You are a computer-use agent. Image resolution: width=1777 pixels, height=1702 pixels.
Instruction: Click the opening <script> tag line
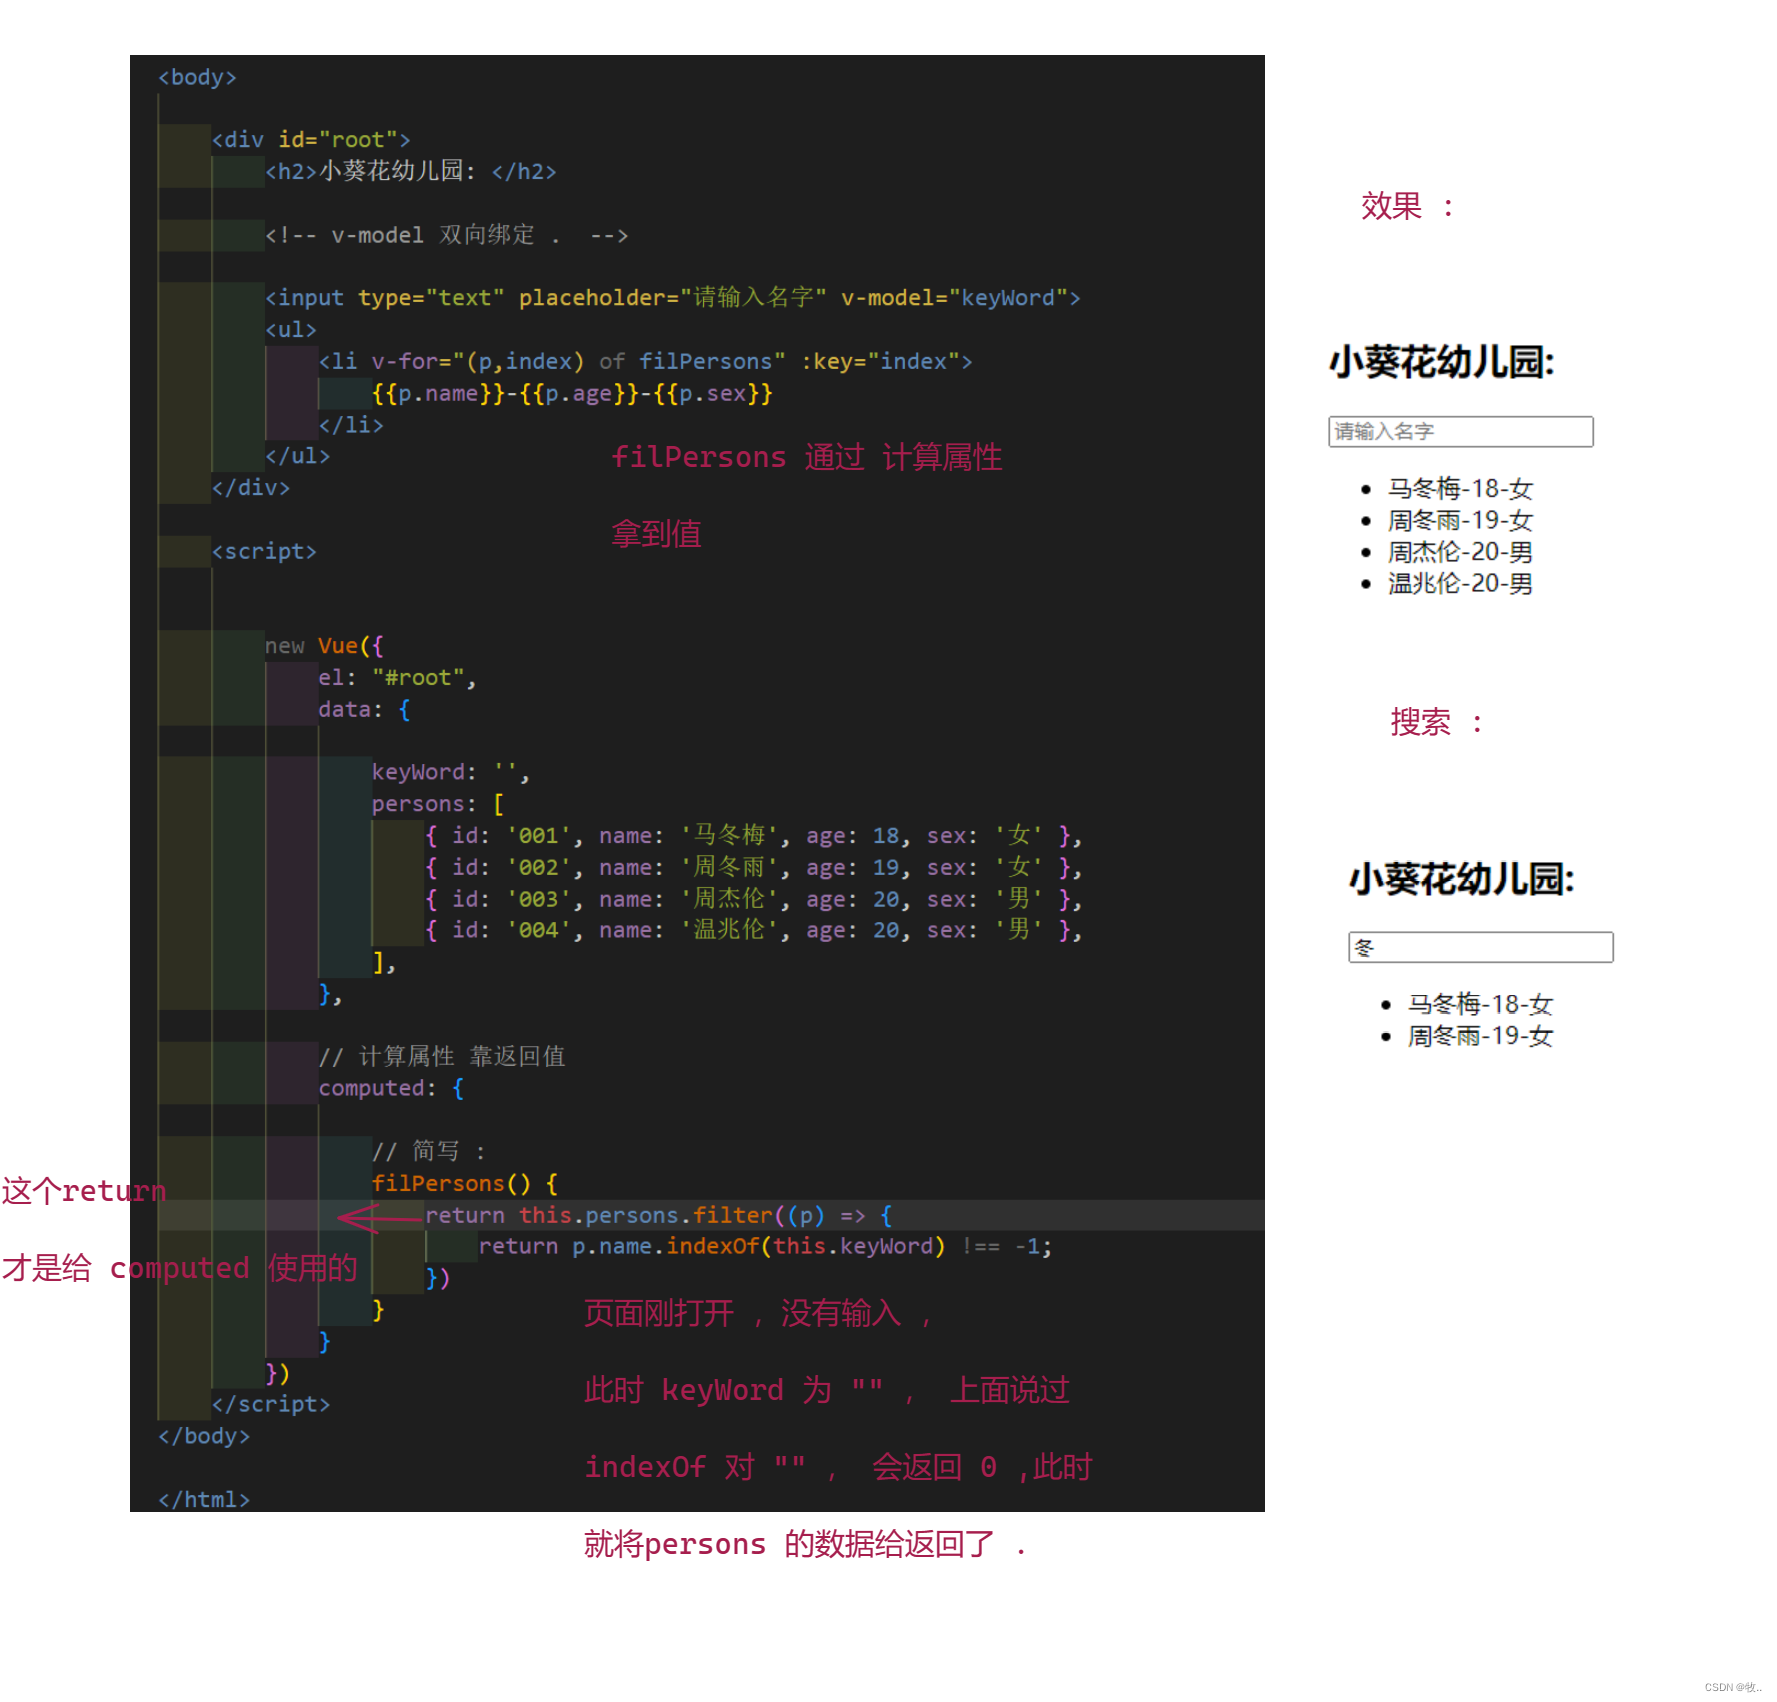(264, 551)
